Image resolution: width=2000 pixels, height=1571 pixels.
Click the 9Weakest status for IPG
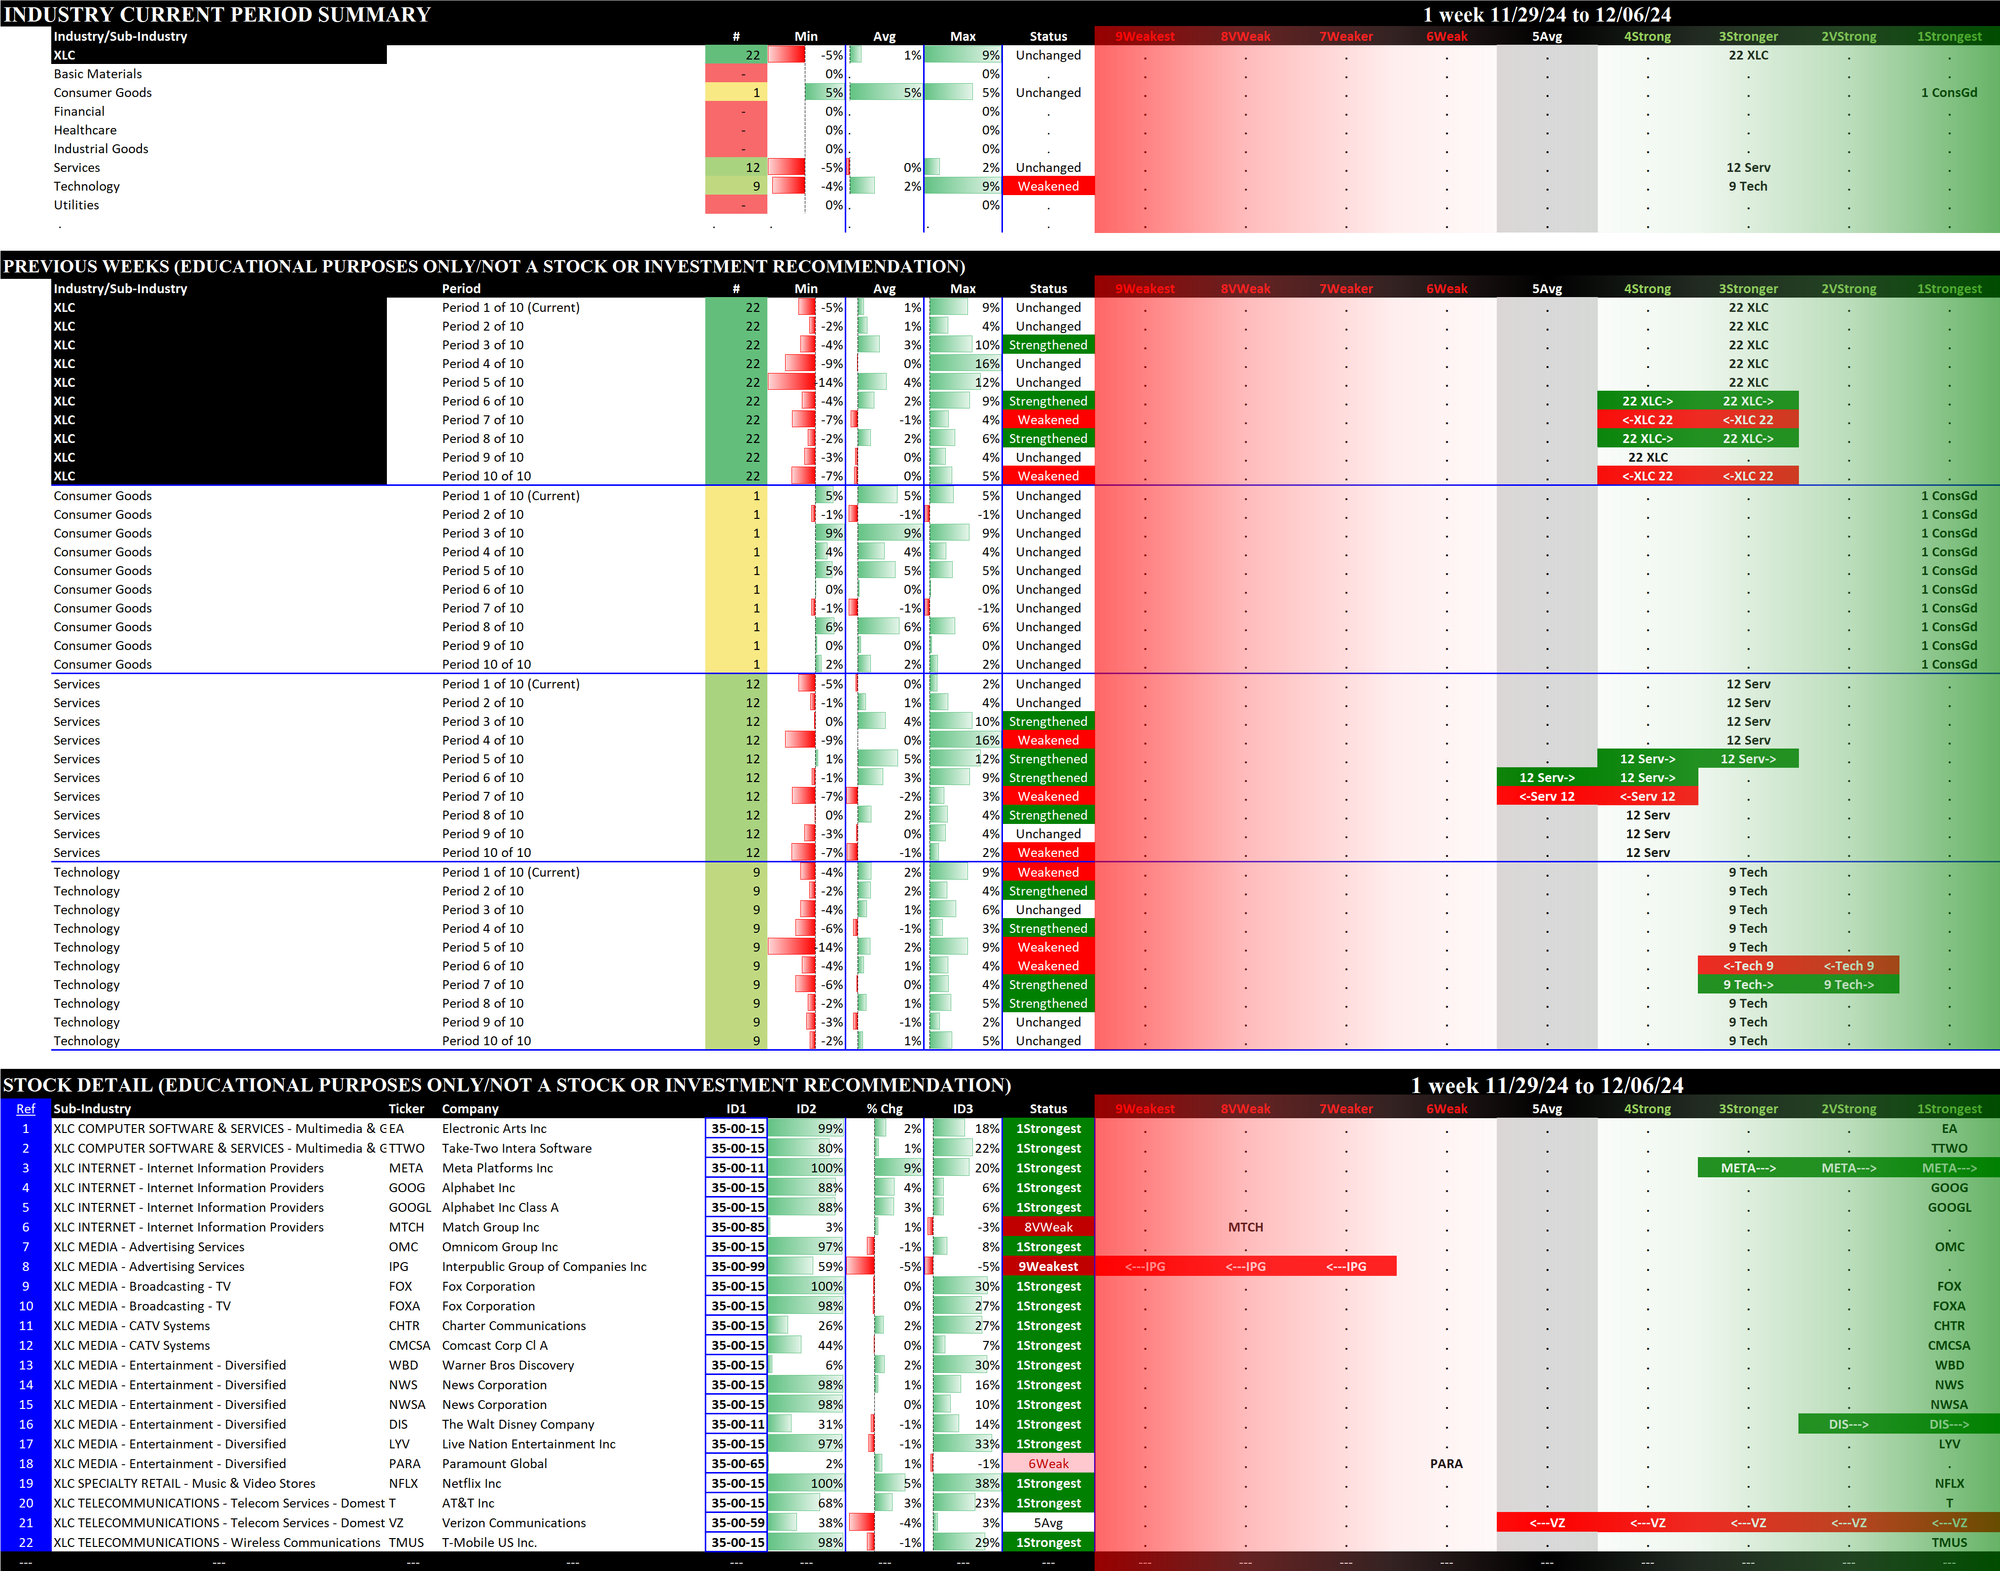coord(1048,1267)
